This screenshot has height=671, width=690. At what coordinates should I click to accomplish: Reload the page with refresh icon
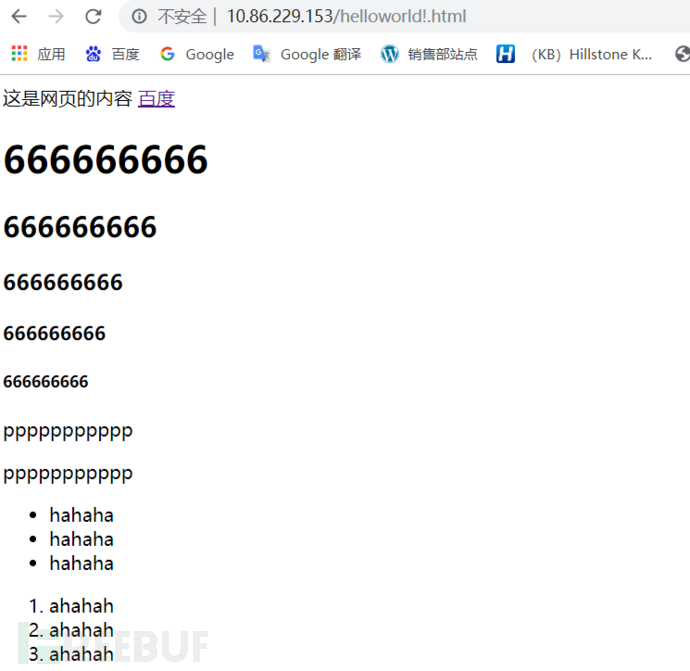coord(93,17)
